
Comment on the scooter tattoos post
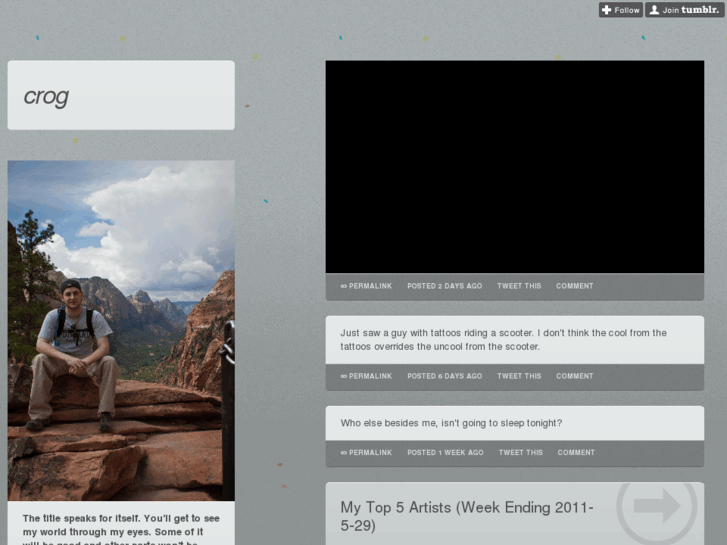(x=574, y=376)
